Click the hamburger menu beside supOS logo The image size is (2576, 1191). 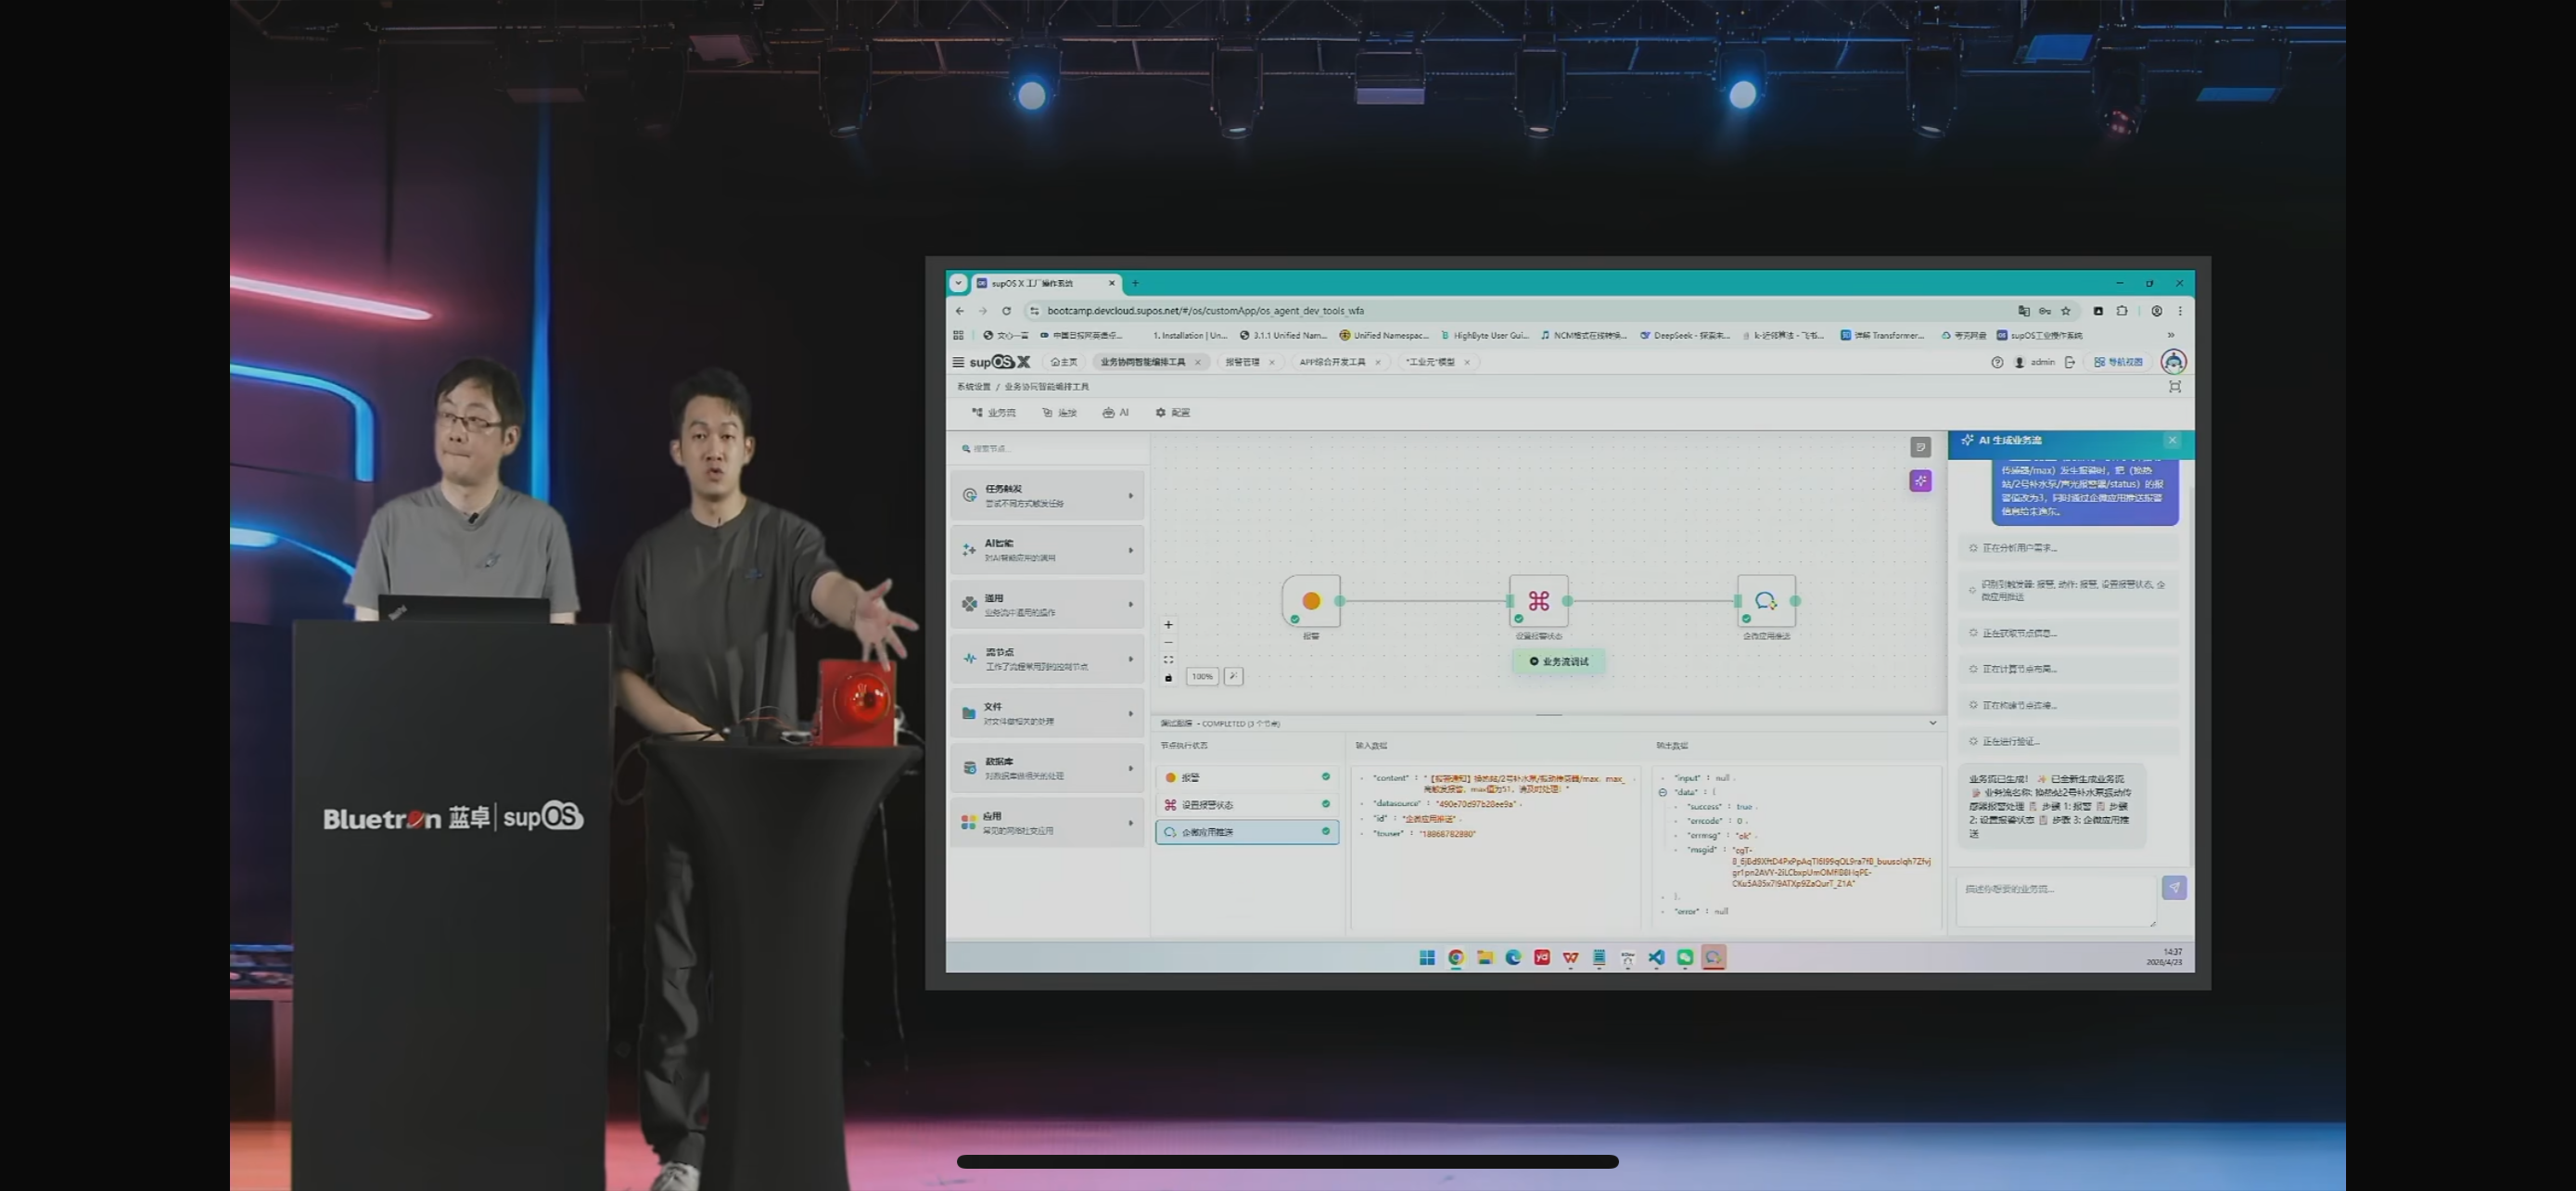point(958,362)
